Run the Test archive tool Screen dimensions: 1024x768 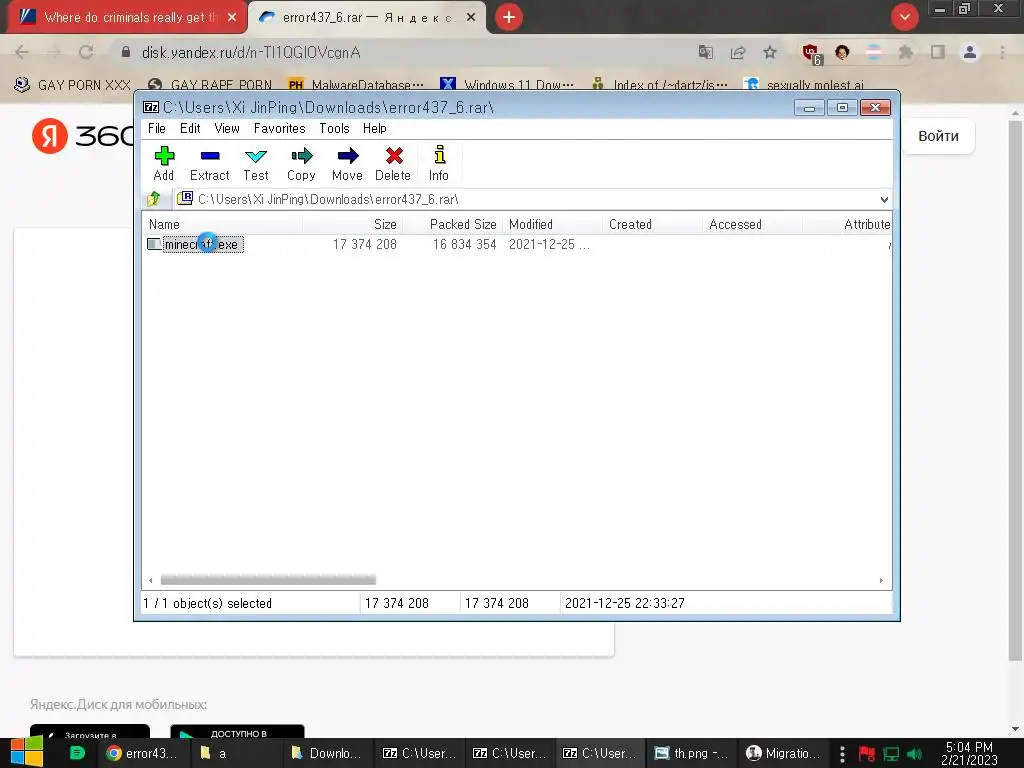tap(255, 163)
